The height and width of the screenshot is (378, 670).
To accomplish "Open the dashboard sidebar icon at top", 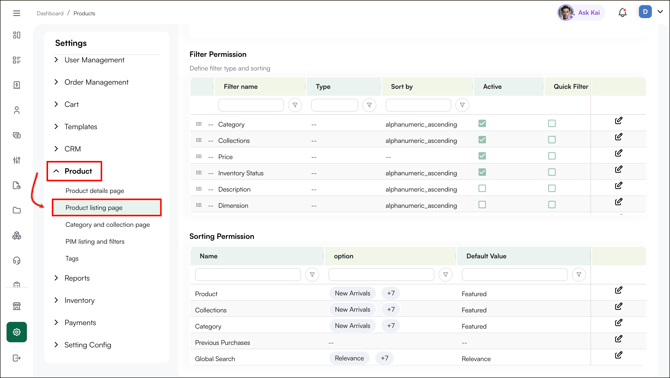I will click(x=17, y=35).
